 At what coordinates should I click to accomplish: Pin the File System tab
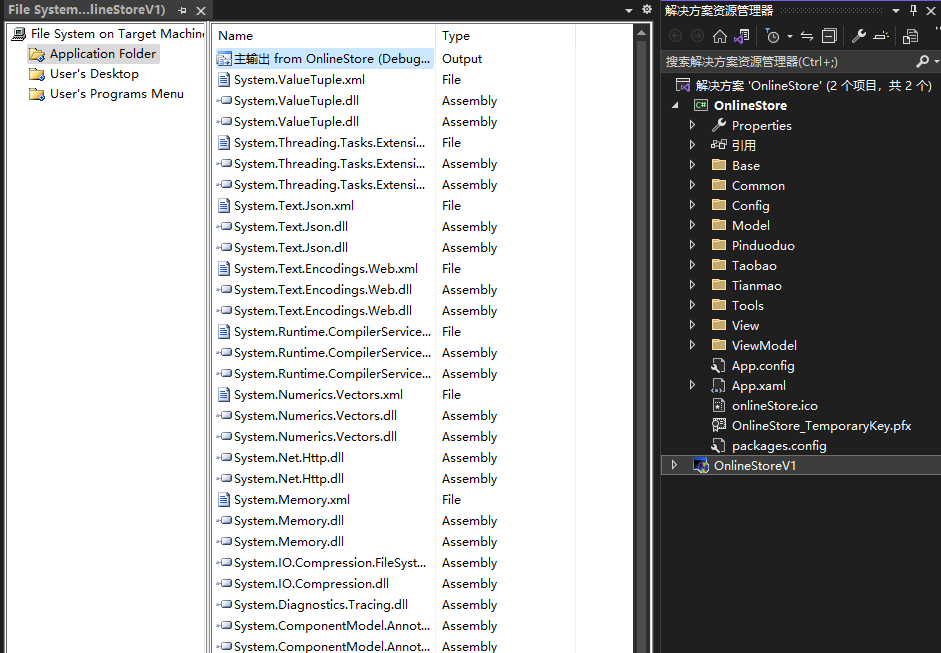tap(182, 10)
